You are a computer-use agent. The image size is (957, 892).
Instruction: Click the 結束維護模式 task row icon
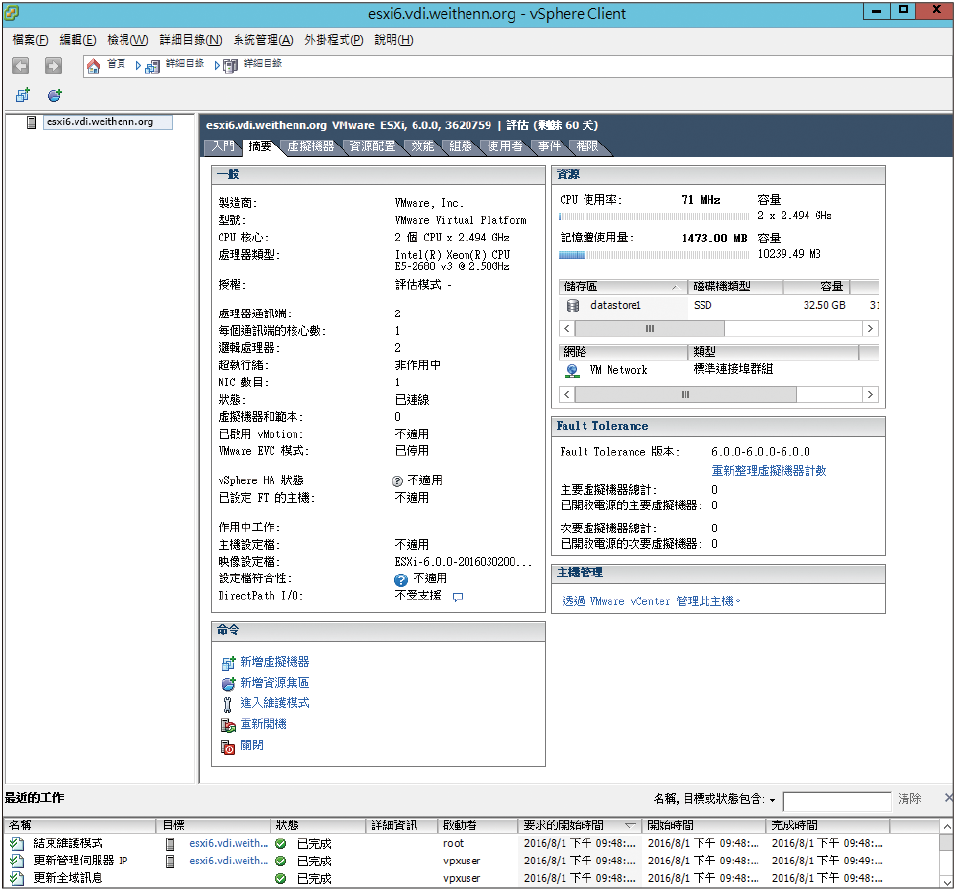[17, 844]
